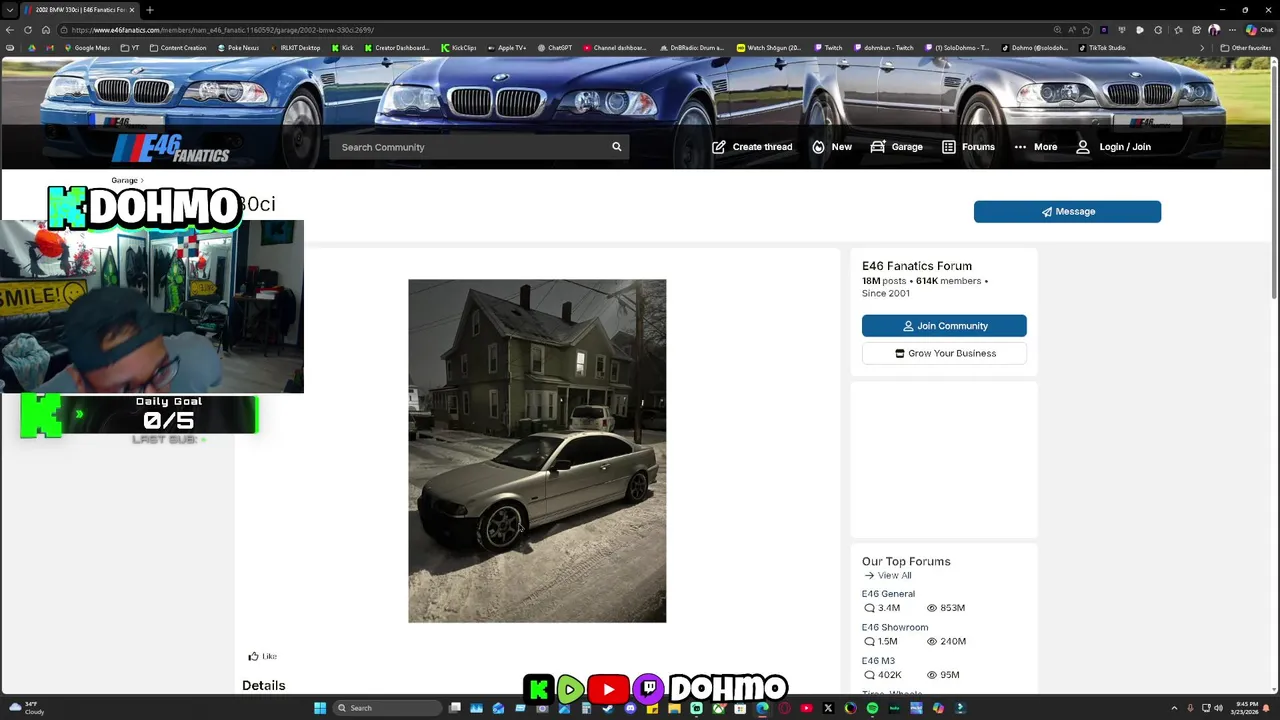Open the Other favorites folder

1245,47
